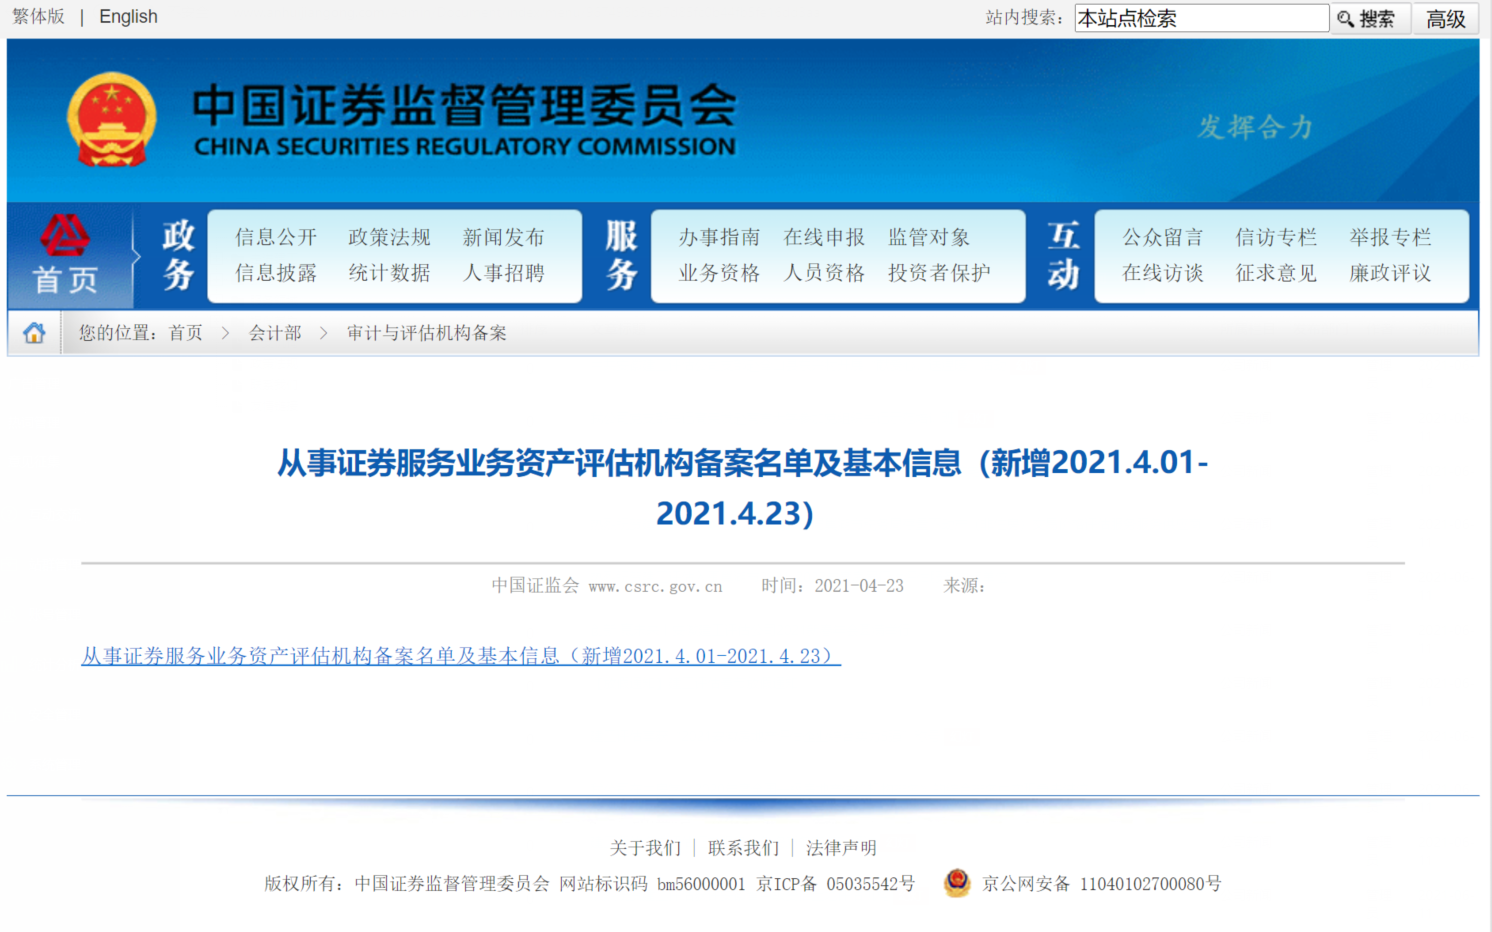
Task: Open the 首页 home tab with red logo
Action: (66, 257)
